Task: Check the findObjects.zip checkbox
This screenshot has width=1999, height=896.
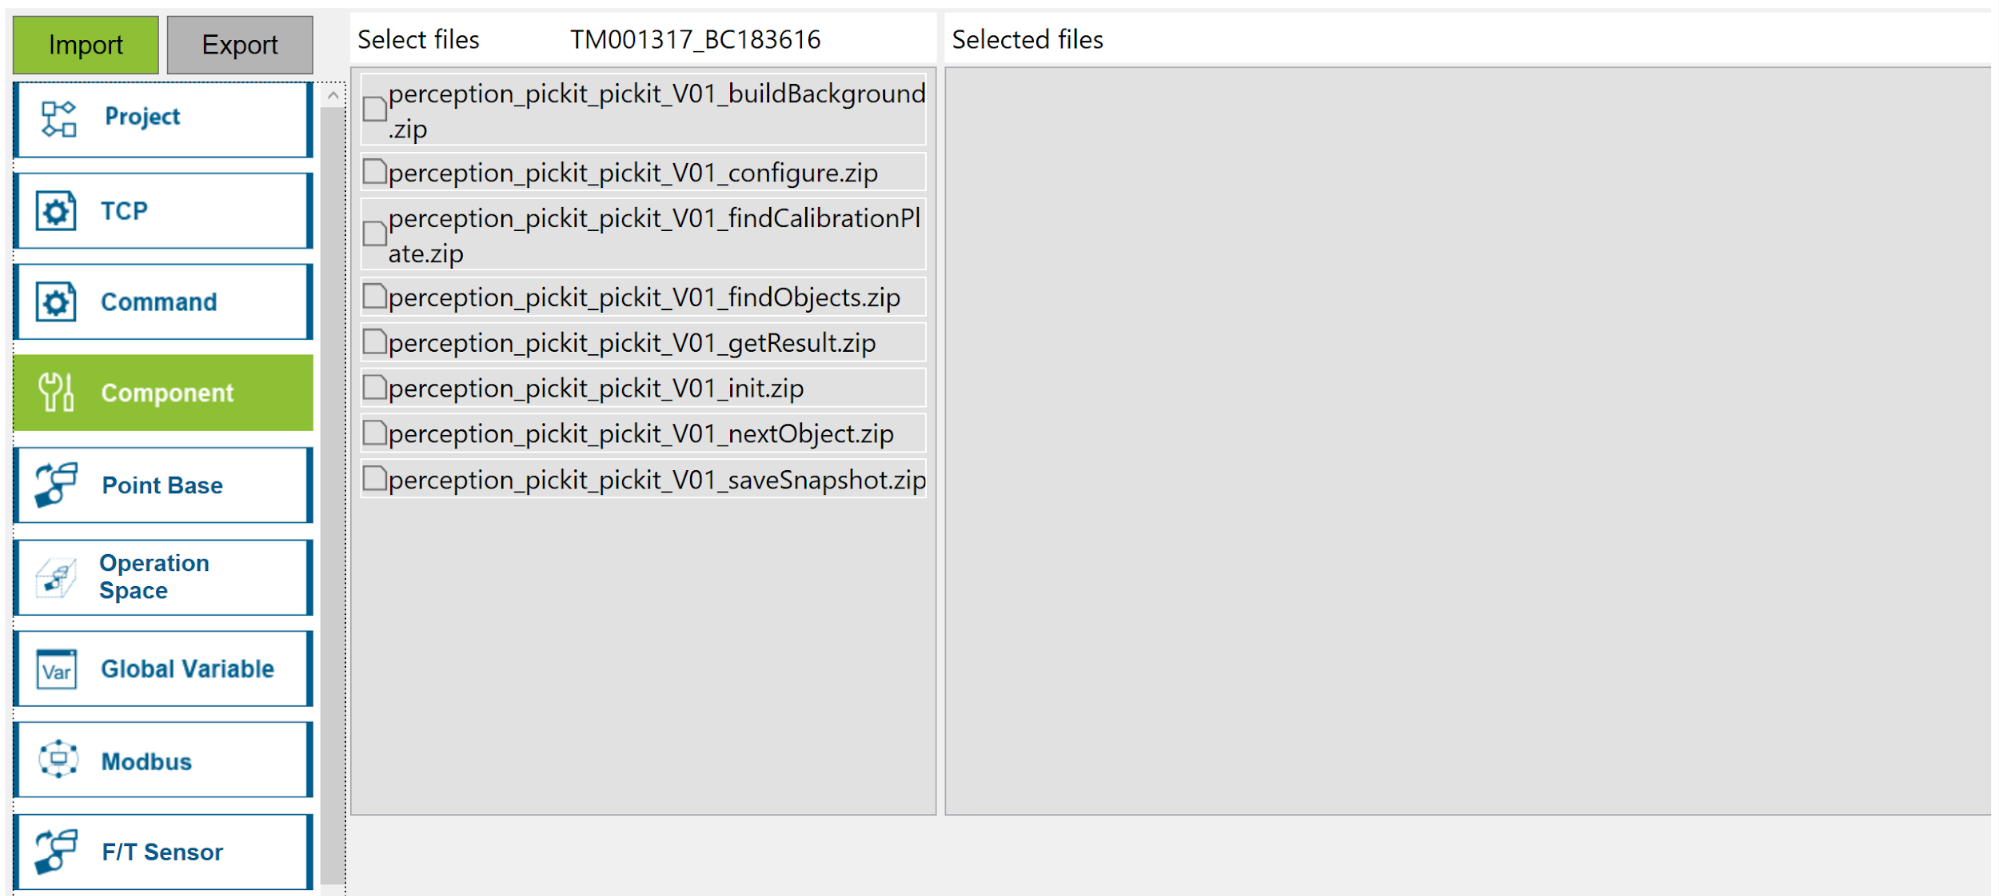Action: coord(374,296)
